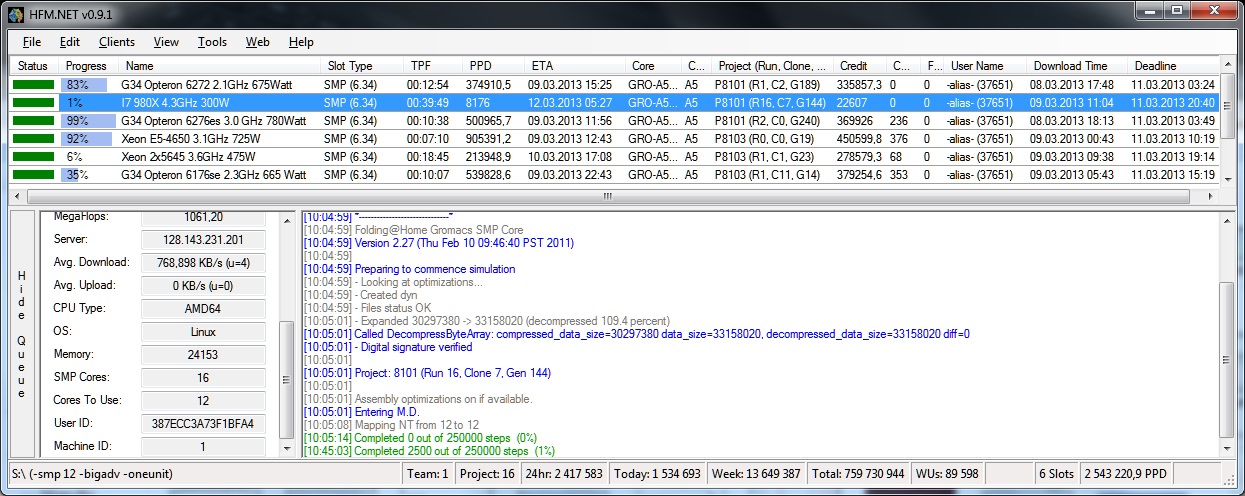Viewport: 1245px width, 496px height.
Task: Open the Edit menu
Action: pos(69,42)
